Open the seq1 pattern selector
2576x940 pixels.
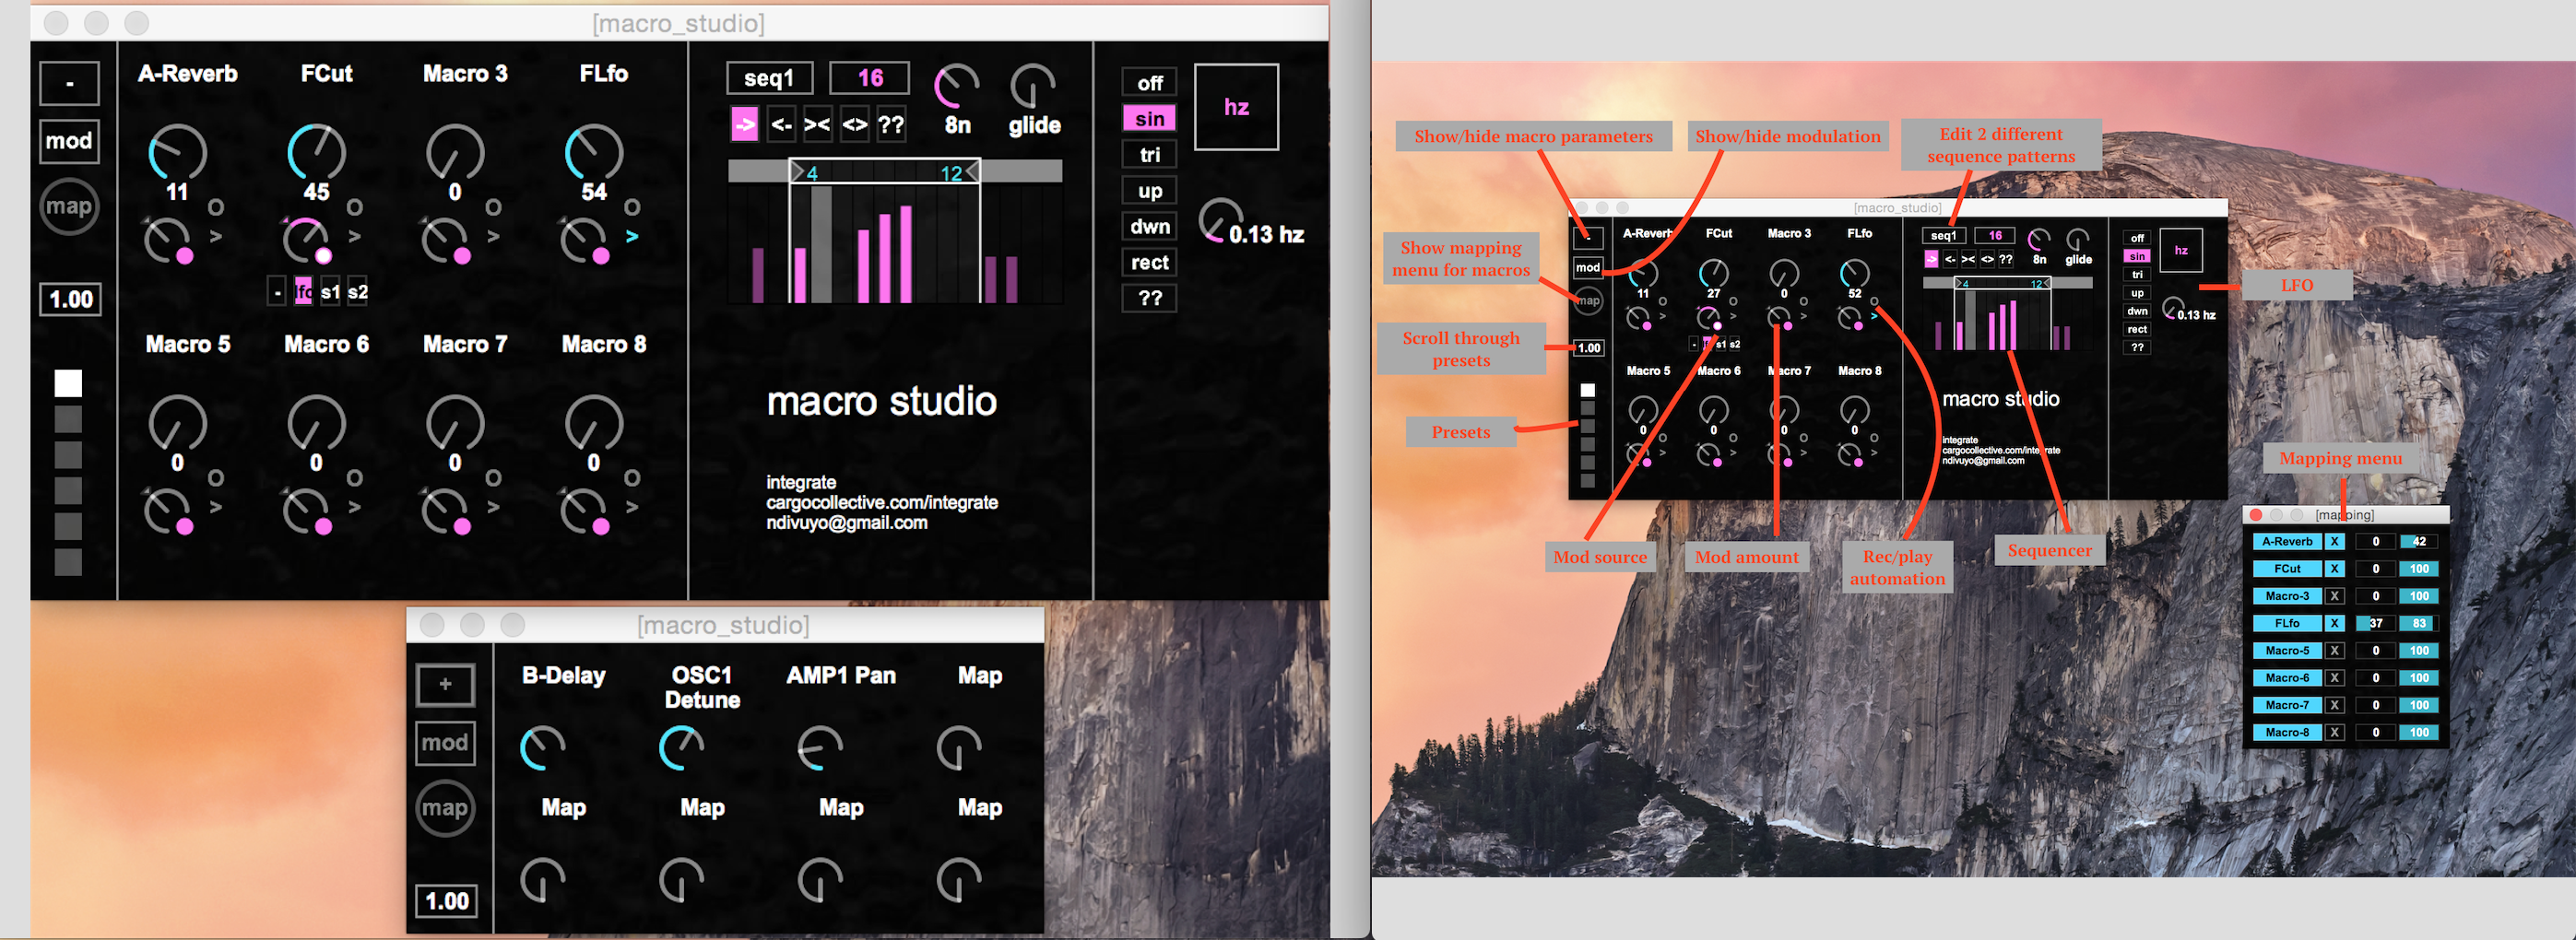[x=769, y=78]
